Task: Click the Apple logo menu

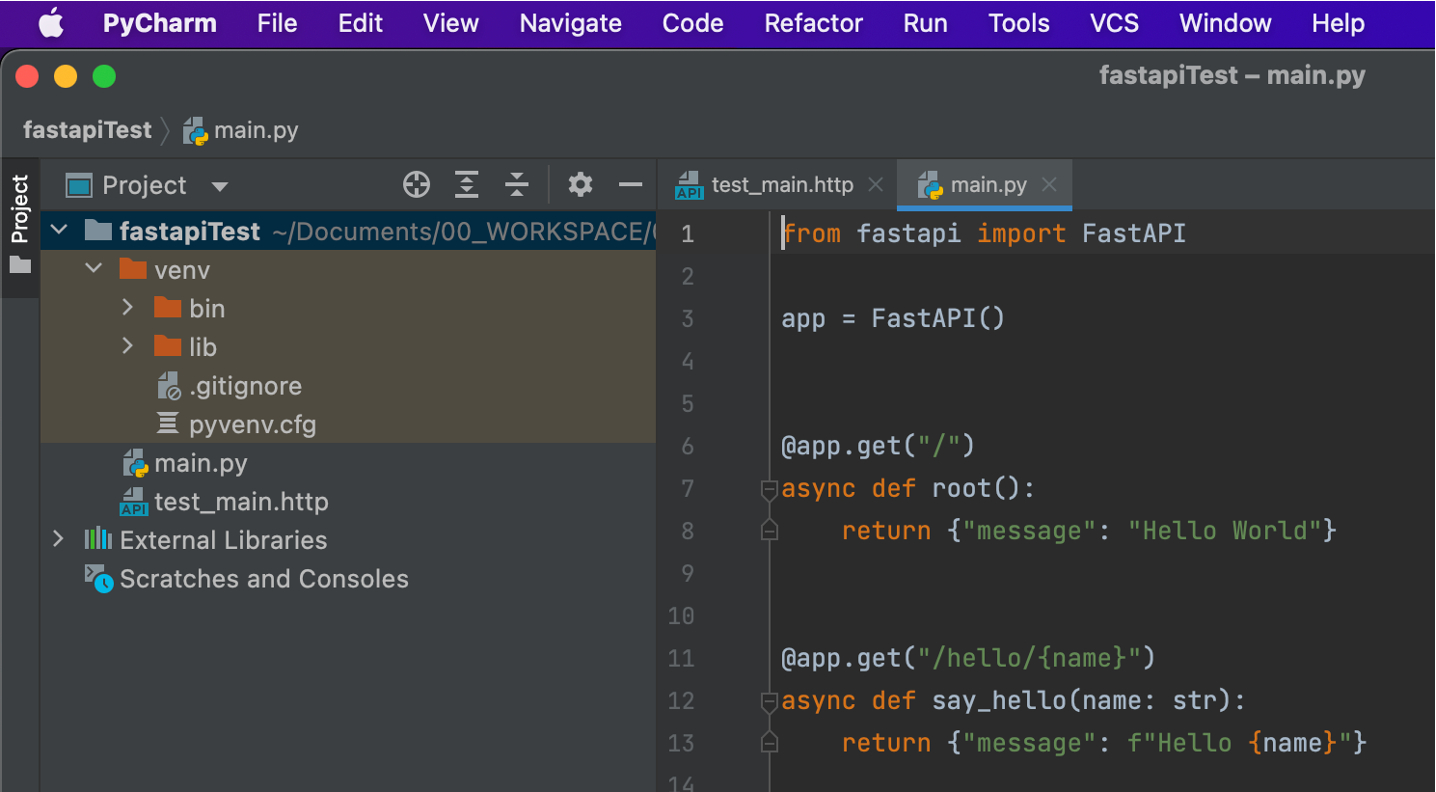Action: pos(51,23)
